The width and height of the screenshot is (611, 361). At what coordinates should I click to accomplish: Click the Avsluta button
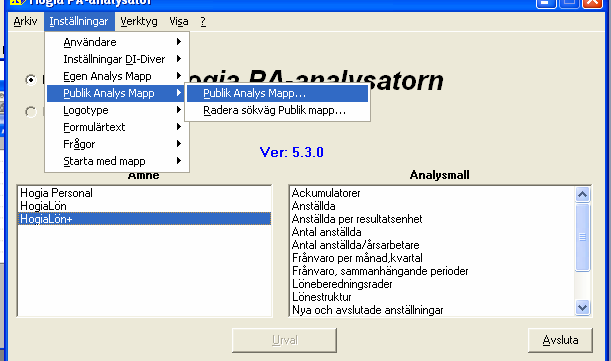(560, 340)
